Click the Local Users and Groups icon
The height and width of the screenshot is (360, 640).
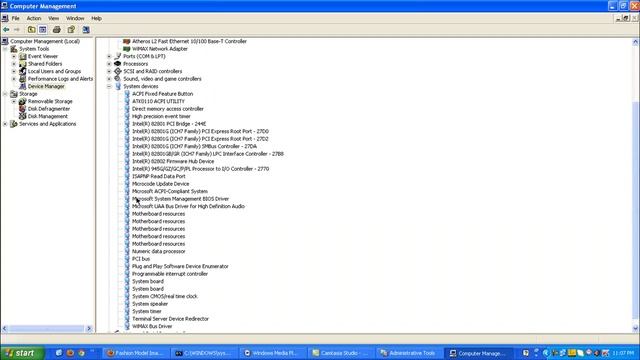(23, 71)
